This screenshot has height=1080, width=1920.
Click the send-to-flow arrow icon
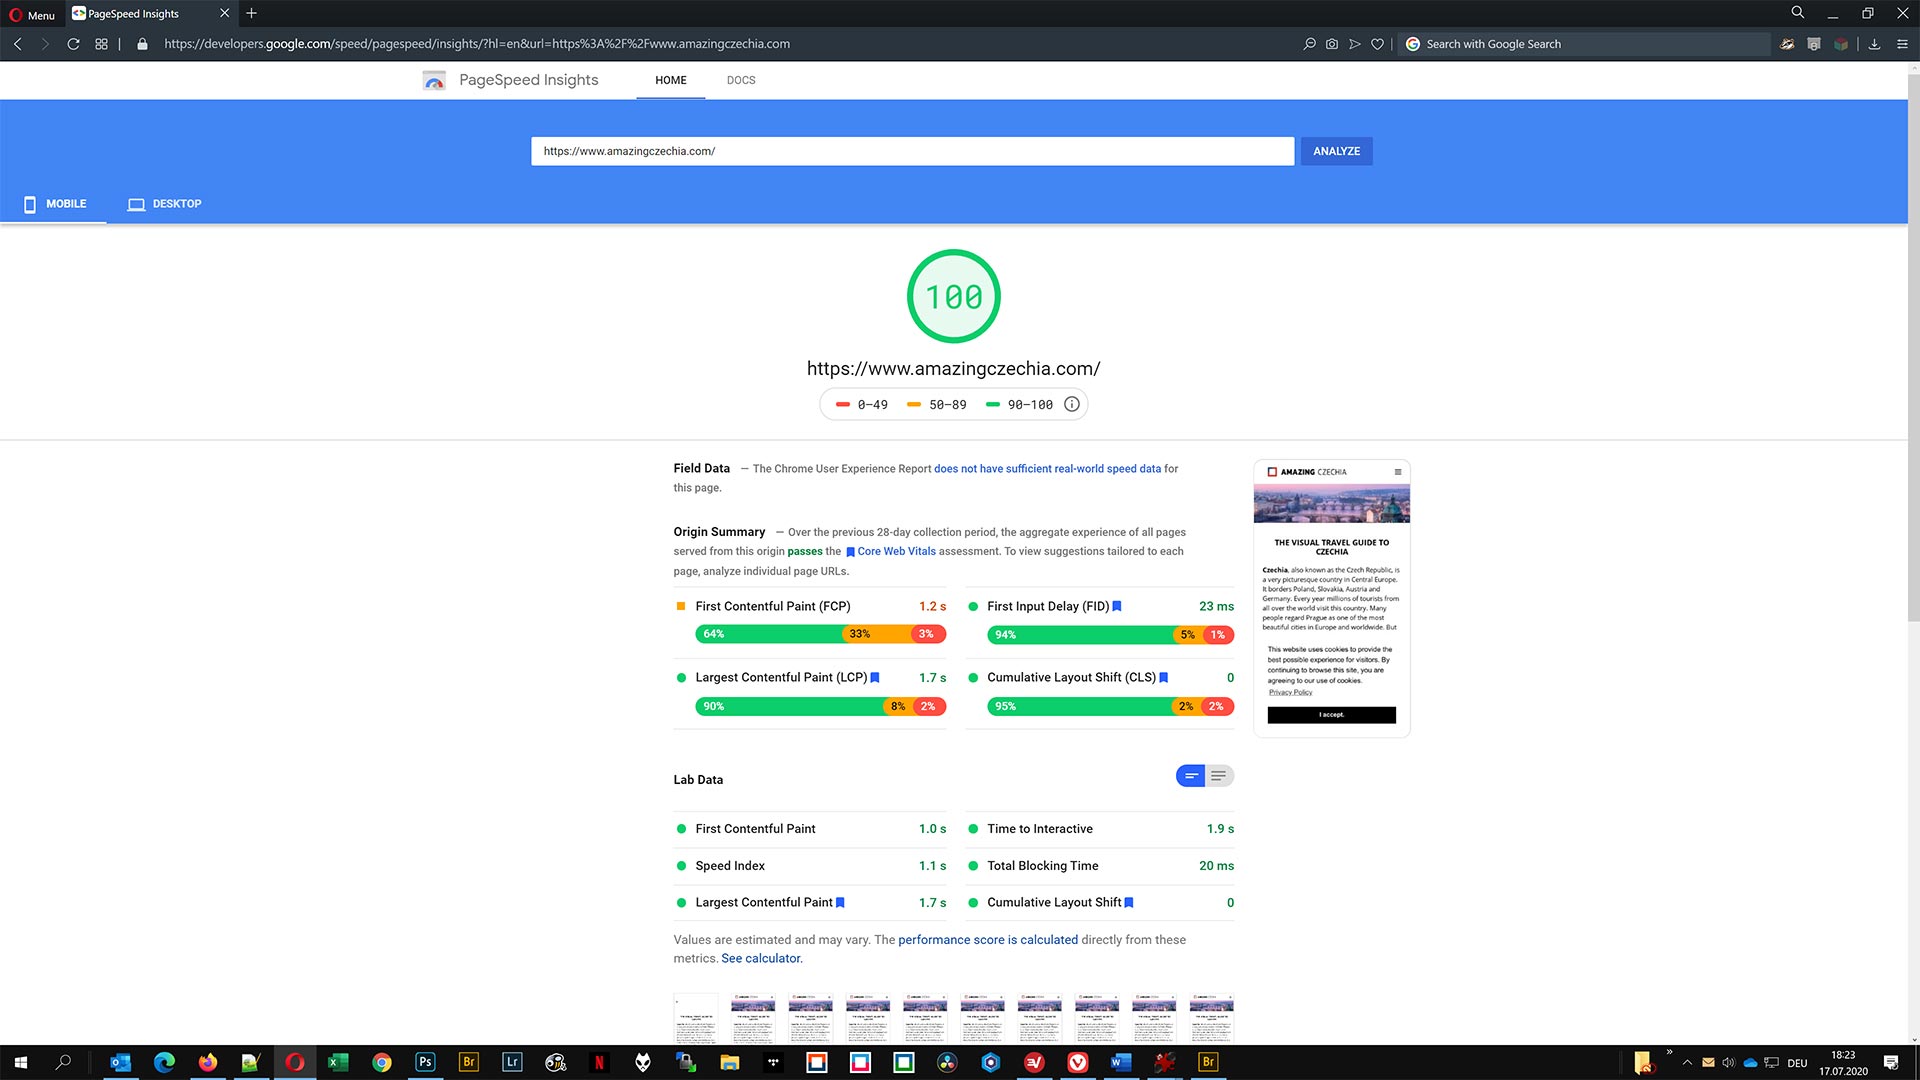(1355, 44)
